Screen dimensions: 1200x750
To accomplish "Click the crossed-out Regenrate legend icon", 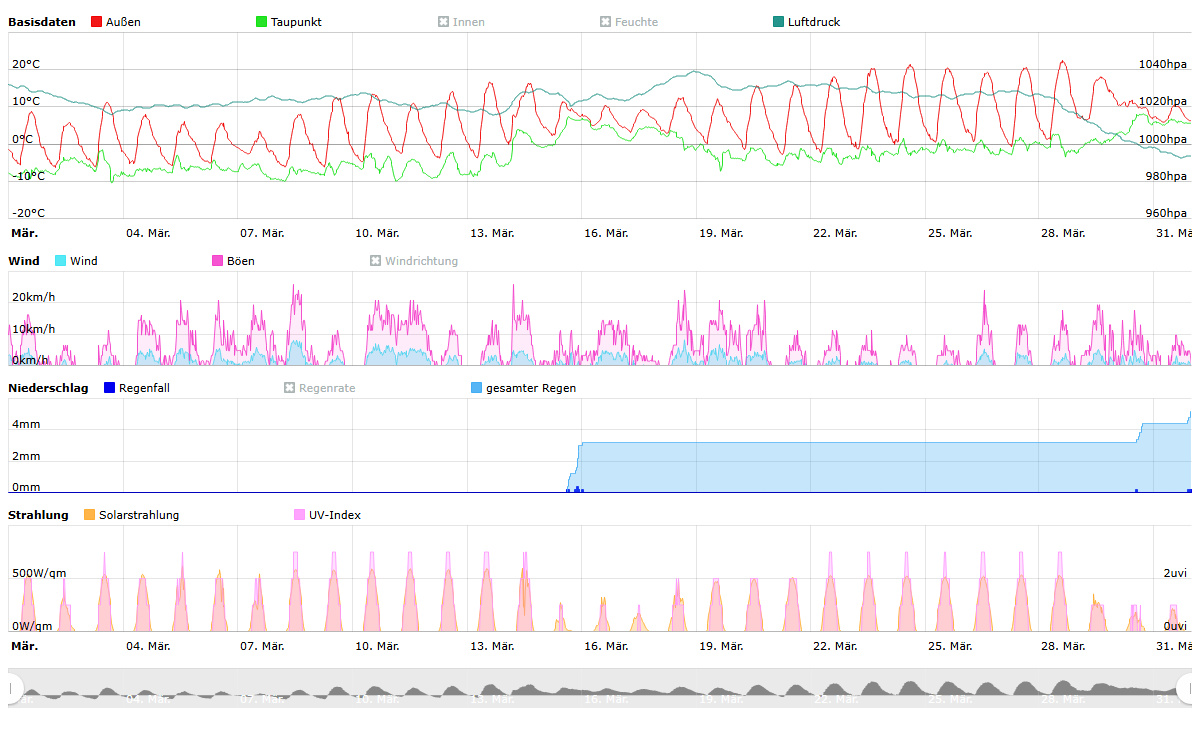I will click(x=290, y=388).
